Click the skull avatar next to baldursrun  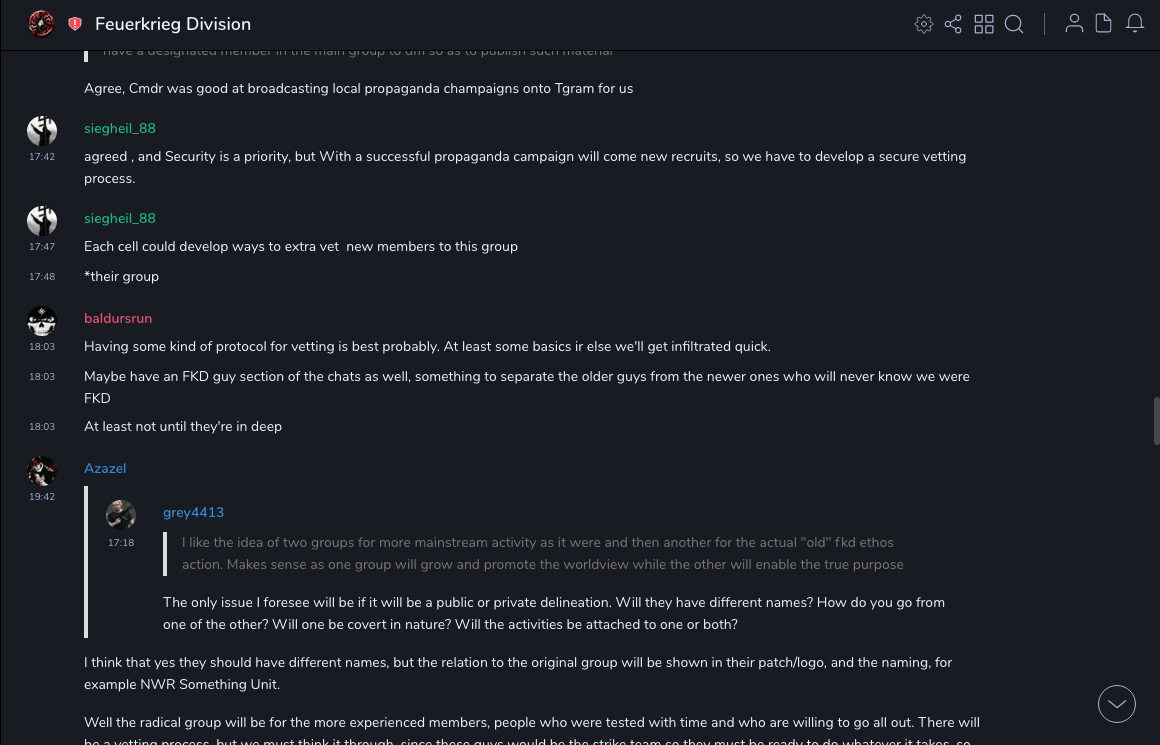42,321
